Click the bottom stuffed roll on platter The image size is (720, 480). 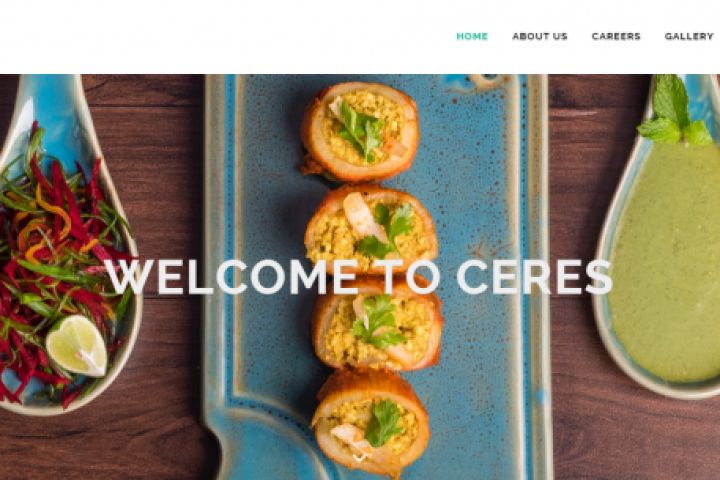point(371,422)
